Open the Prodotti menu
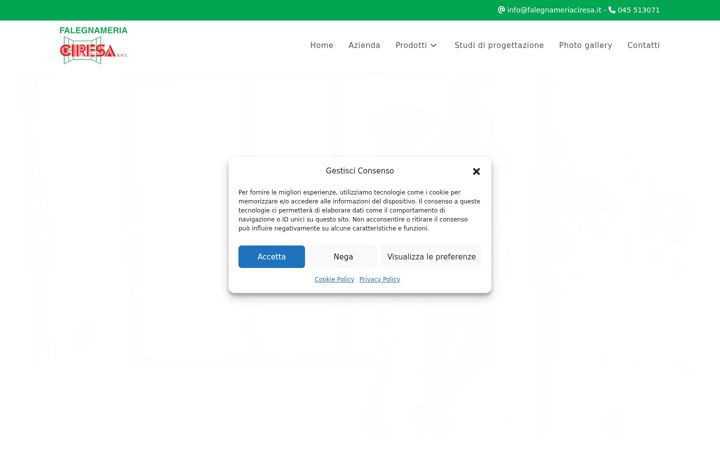720x450 pixels. (x=411, y=45)
